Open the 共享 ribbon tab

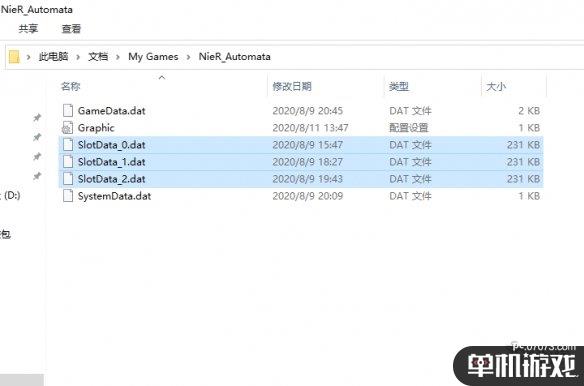pos(28,29)
